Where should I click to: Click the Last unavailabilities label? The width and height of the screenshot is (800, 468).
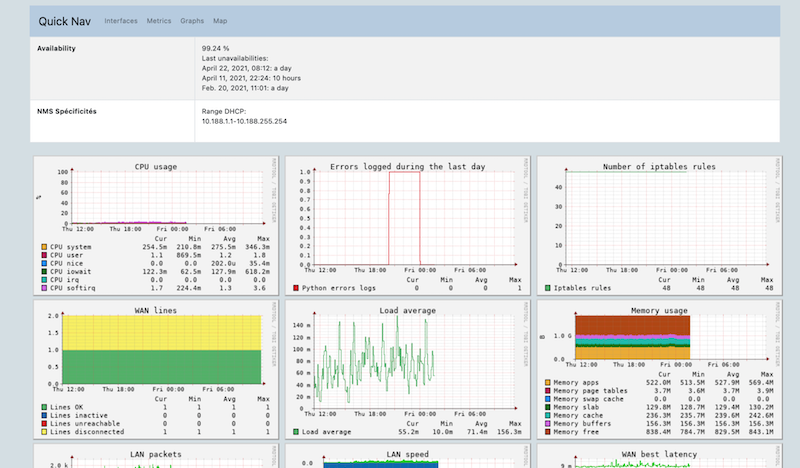point(235,58)
